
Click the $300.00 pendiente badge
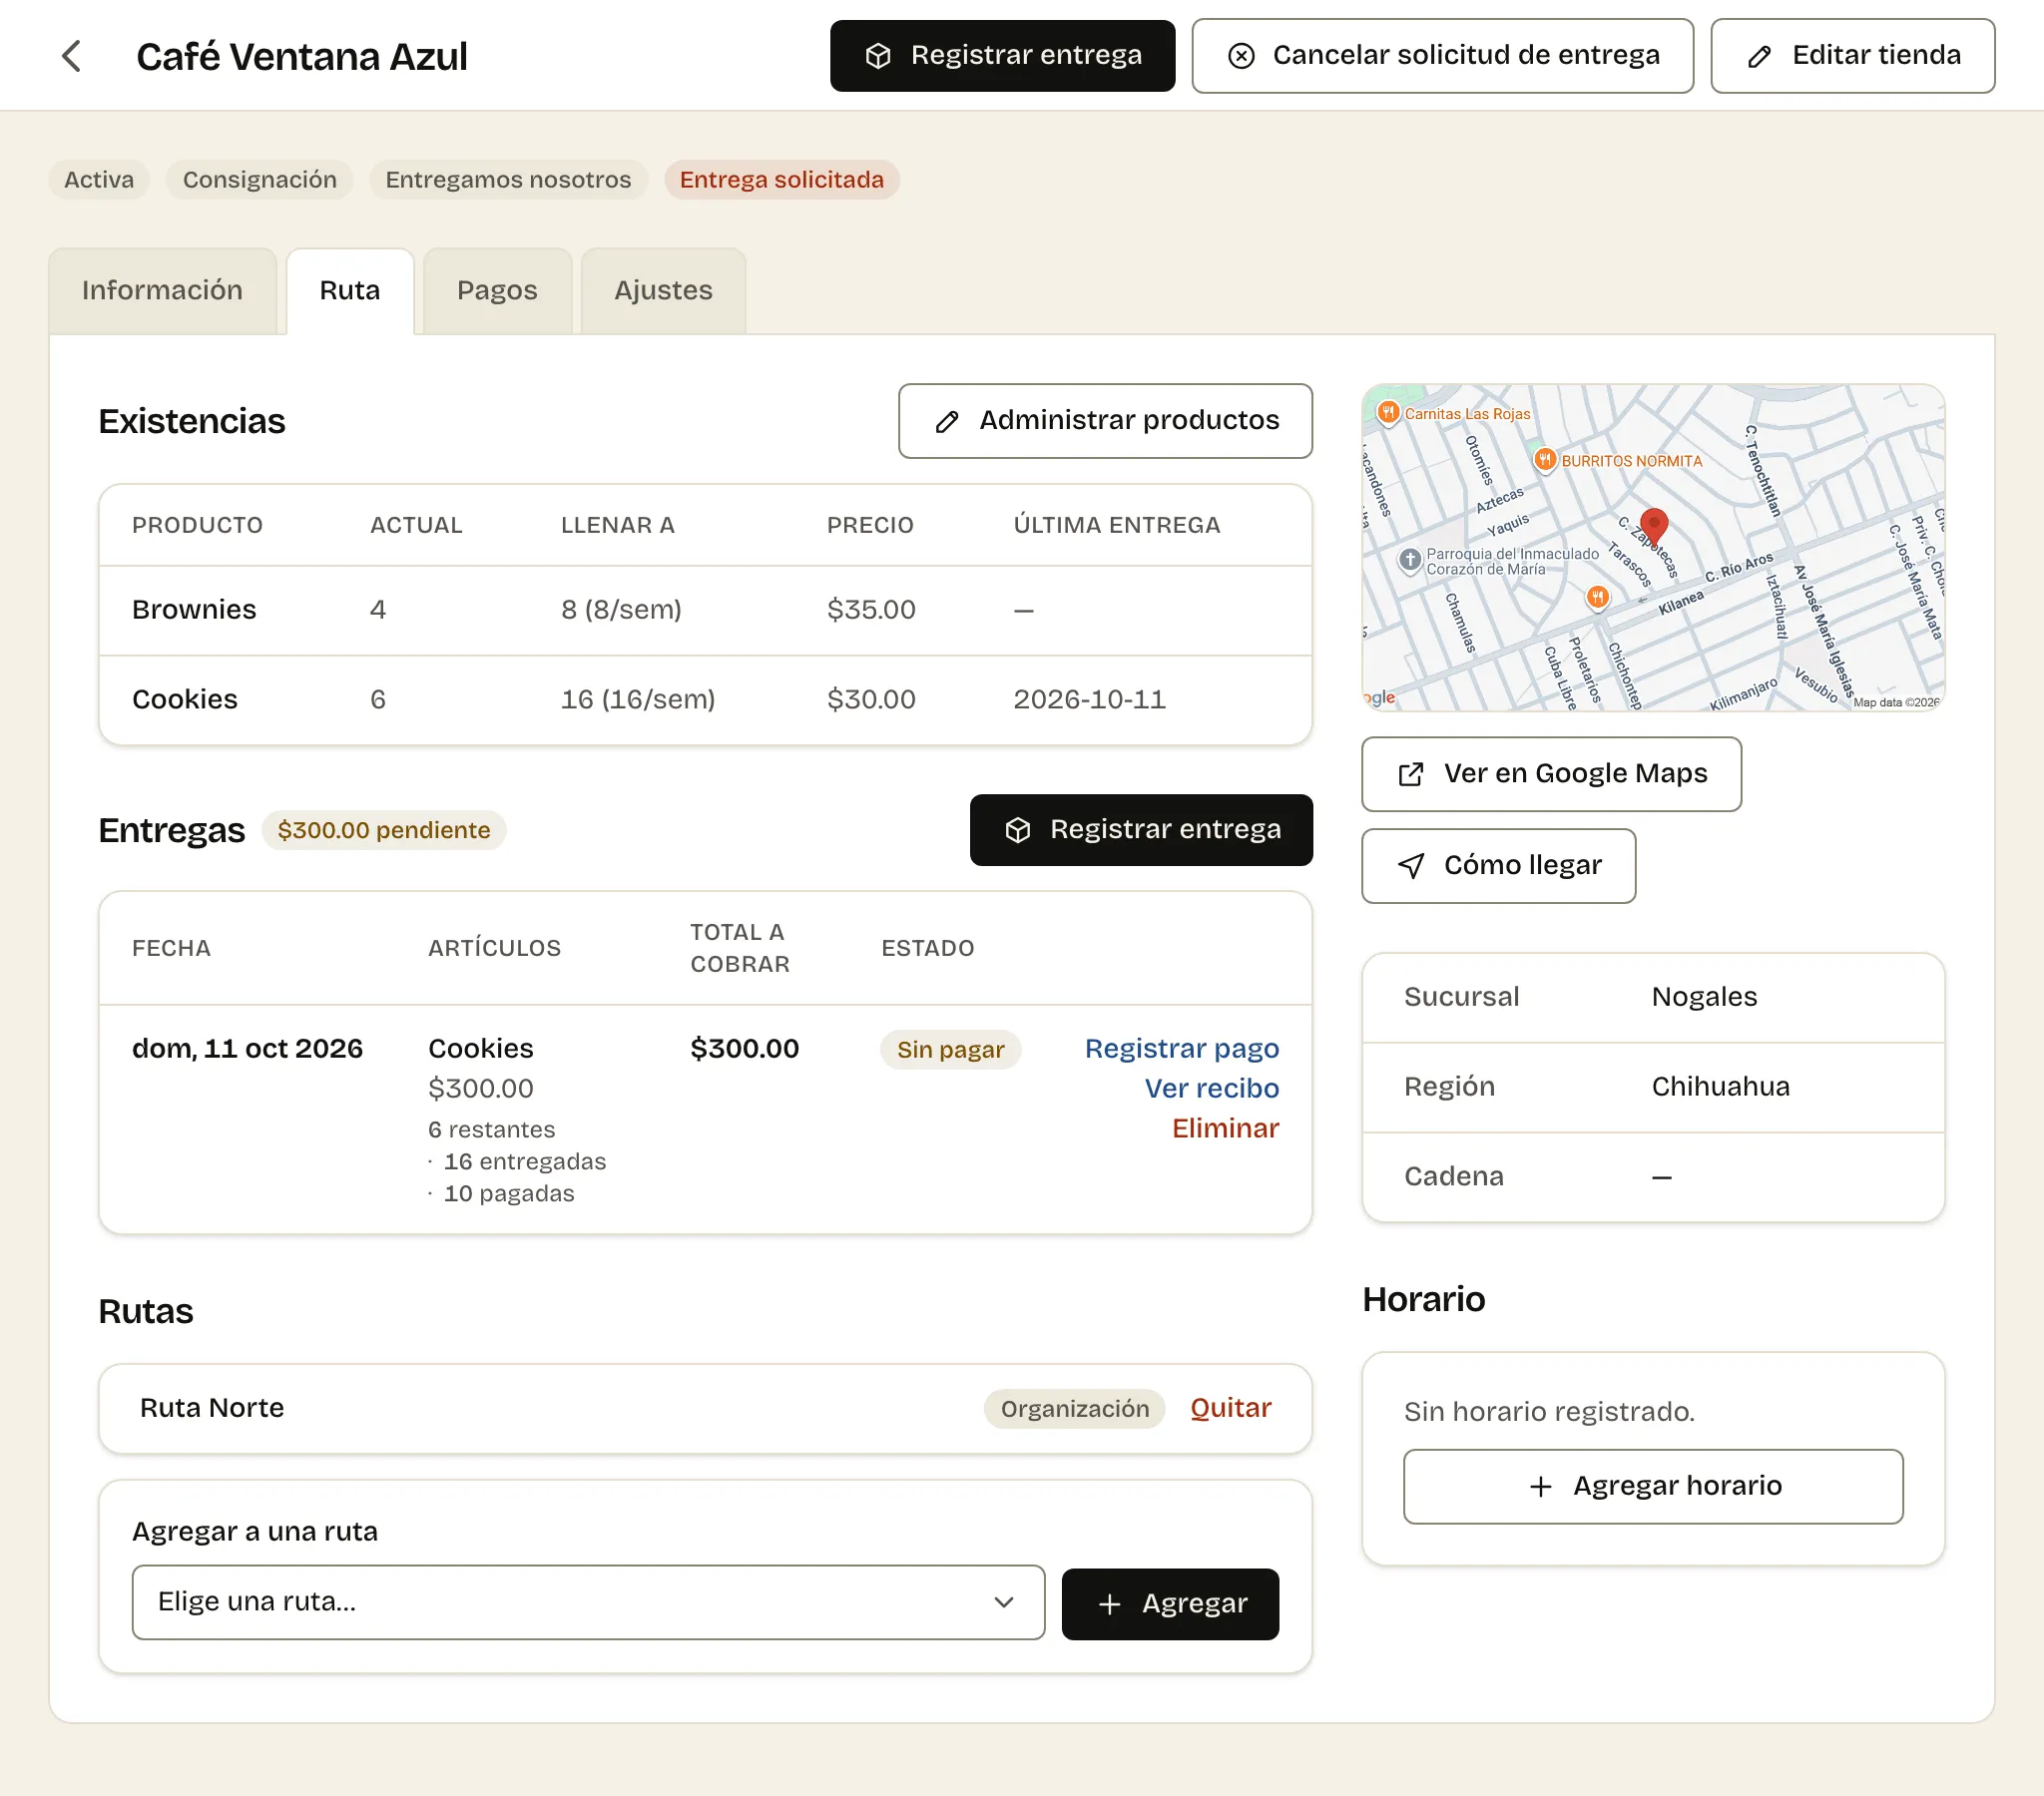(384, 830)
